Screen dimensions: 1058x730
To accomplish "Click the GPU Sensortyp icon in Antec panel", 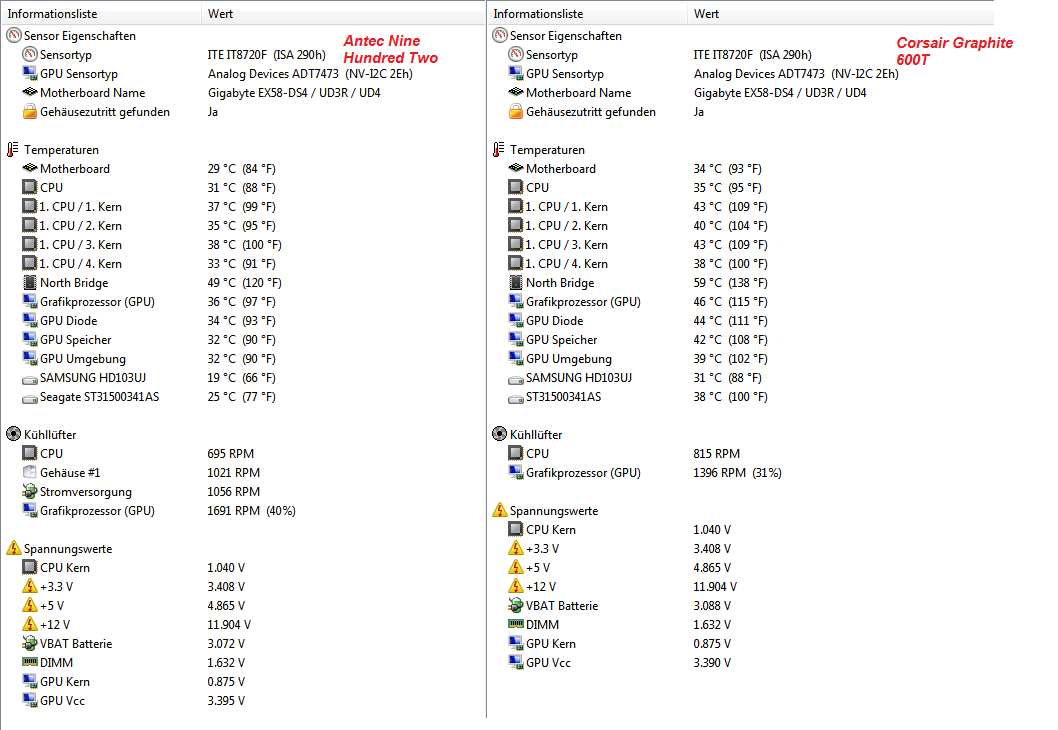I will [x=30, y=74].
